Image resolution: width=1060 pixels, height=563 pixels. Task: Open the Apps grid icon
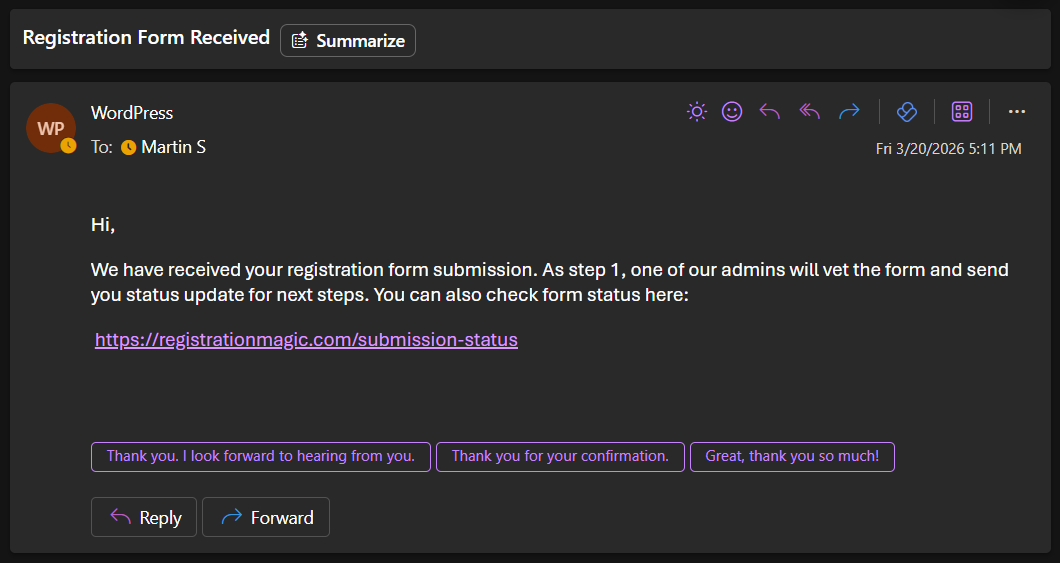click(962, 112)
